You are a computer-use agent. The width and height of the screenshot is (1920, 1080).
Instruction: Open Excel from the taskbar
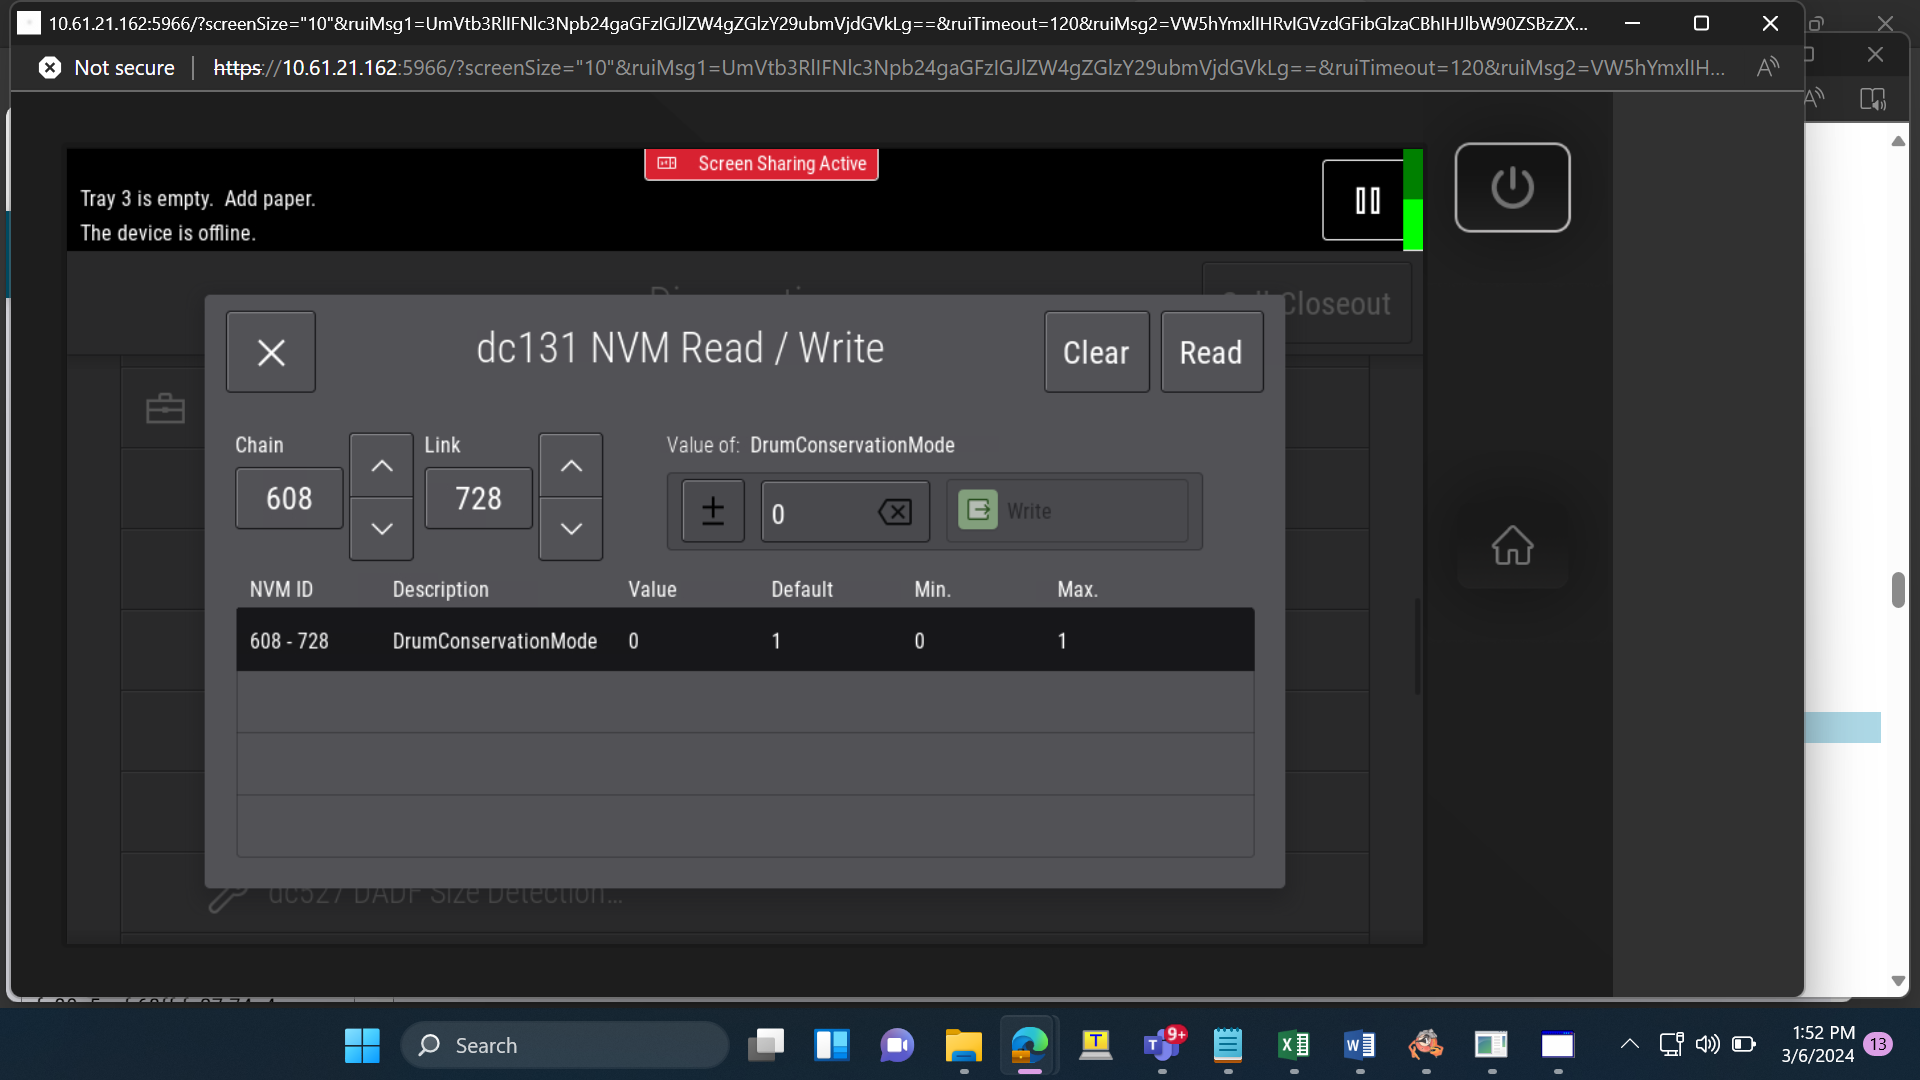(x=1294, y=1045)
